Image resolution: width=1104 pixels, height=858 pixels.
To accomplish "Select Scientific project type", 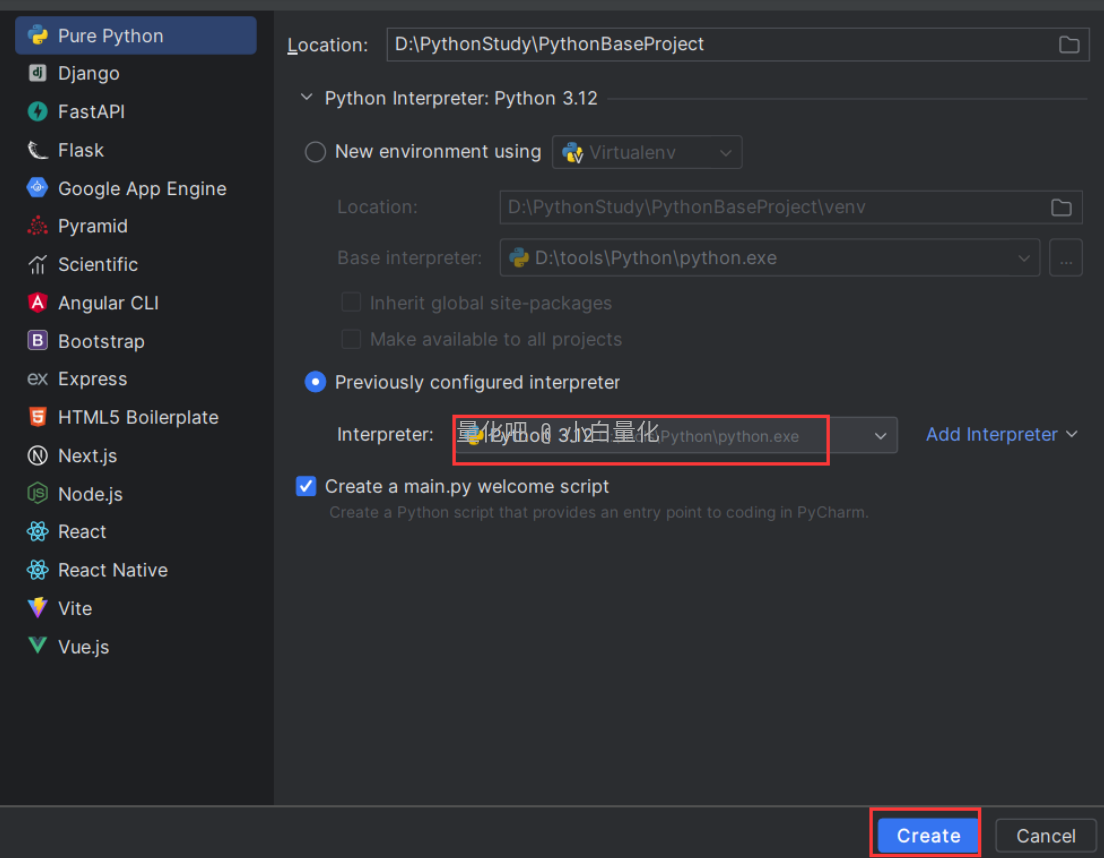I will pyautogui.click(x=97, y=265).
